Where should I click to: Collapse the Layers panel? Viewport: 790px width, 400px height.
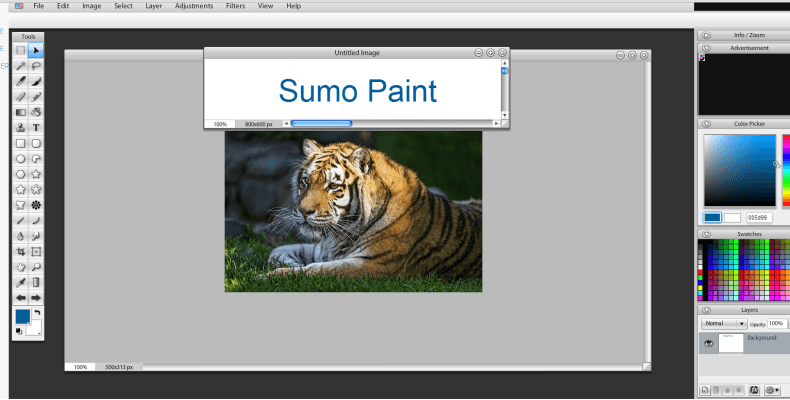(706, 310)
